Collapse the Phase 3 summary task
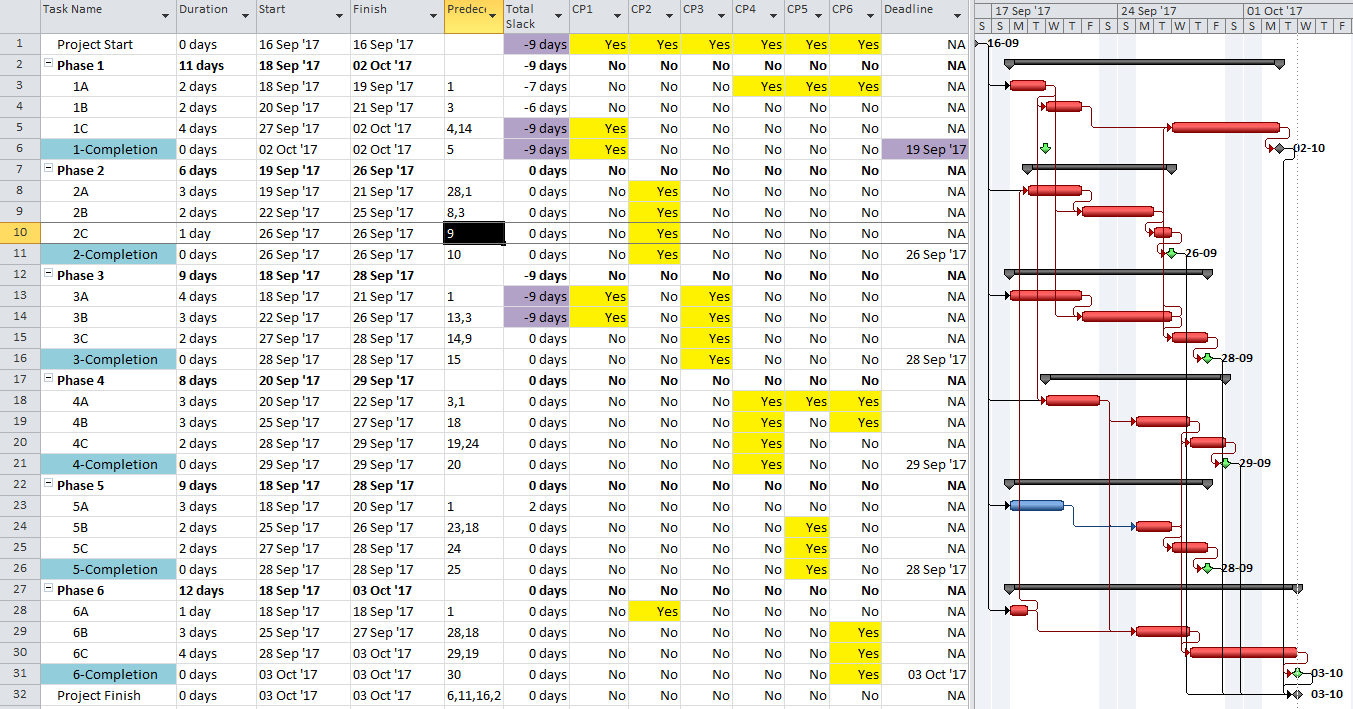This screenshot has height=709, width=1353. click(48, 275)
